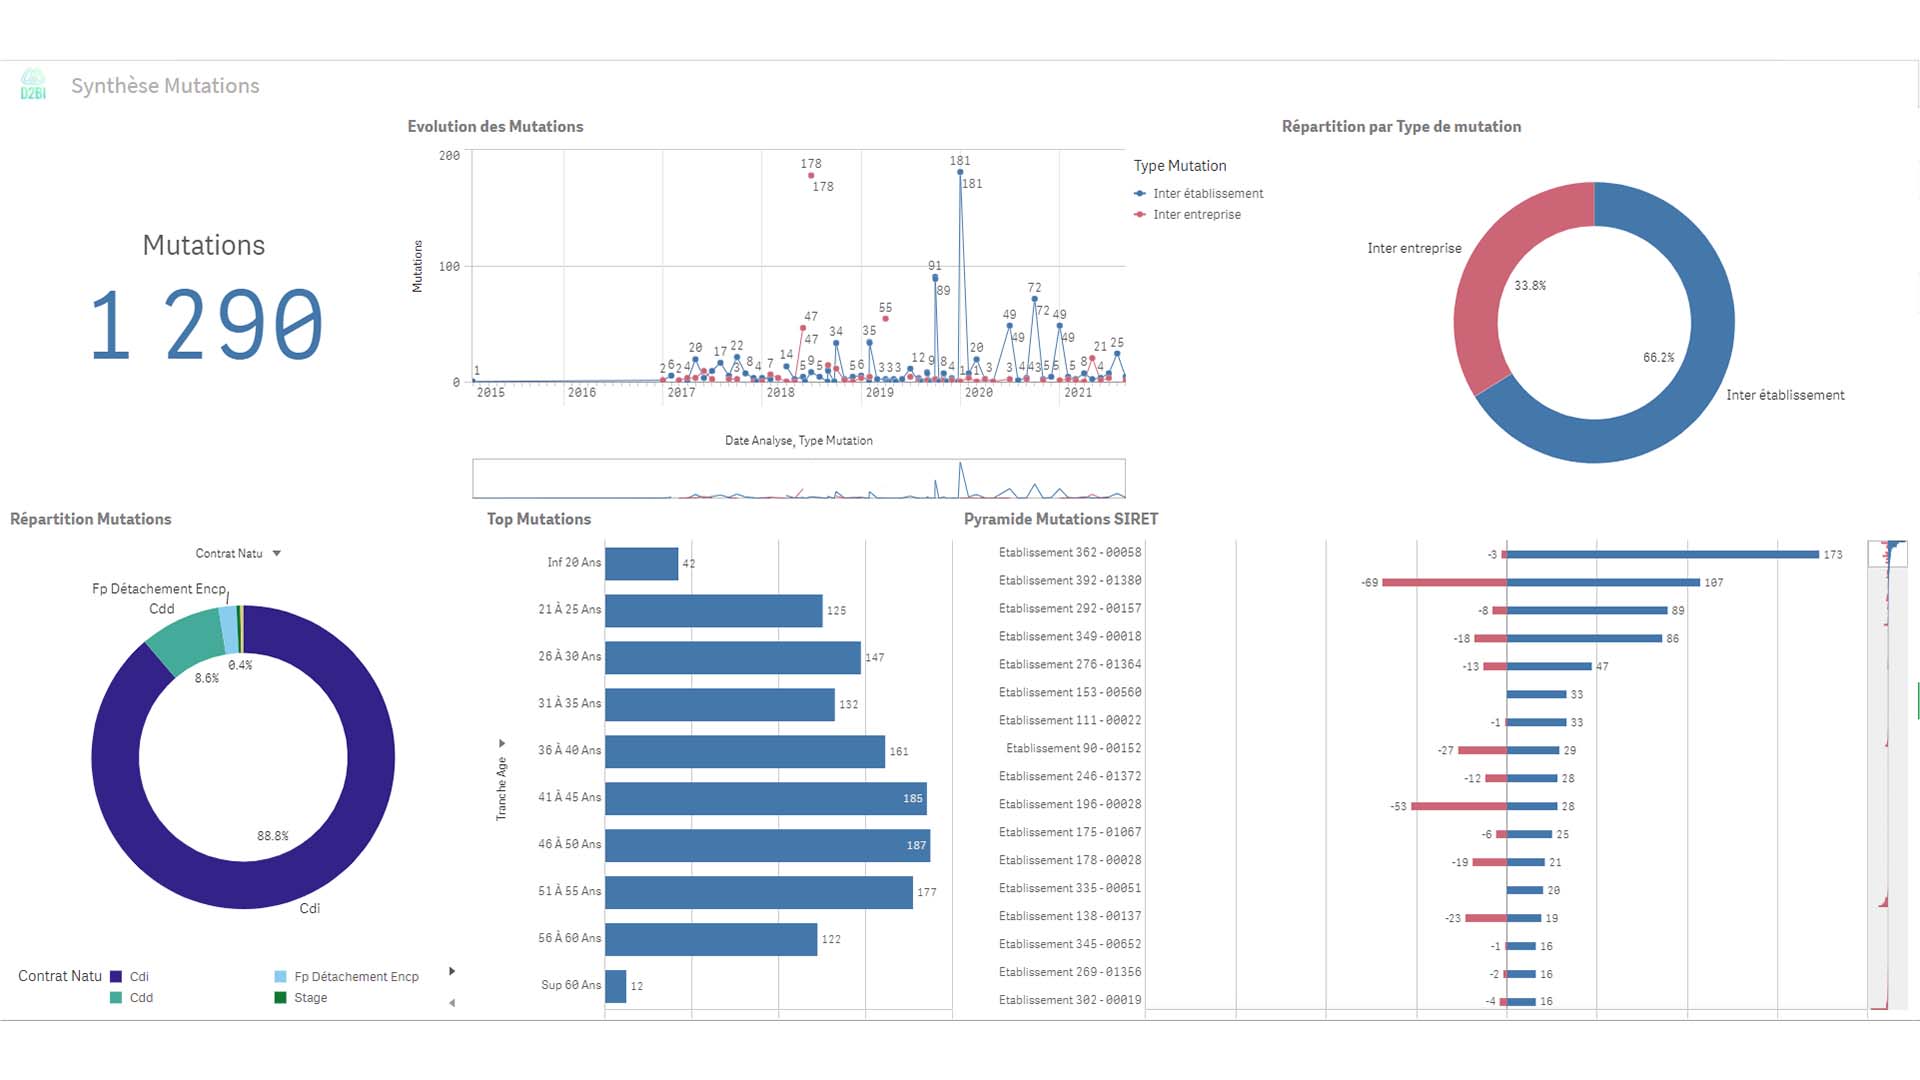Click the Cdi dark purple legend swatch
Viewport: 1920px width, 1080px height.
point(116,977)
